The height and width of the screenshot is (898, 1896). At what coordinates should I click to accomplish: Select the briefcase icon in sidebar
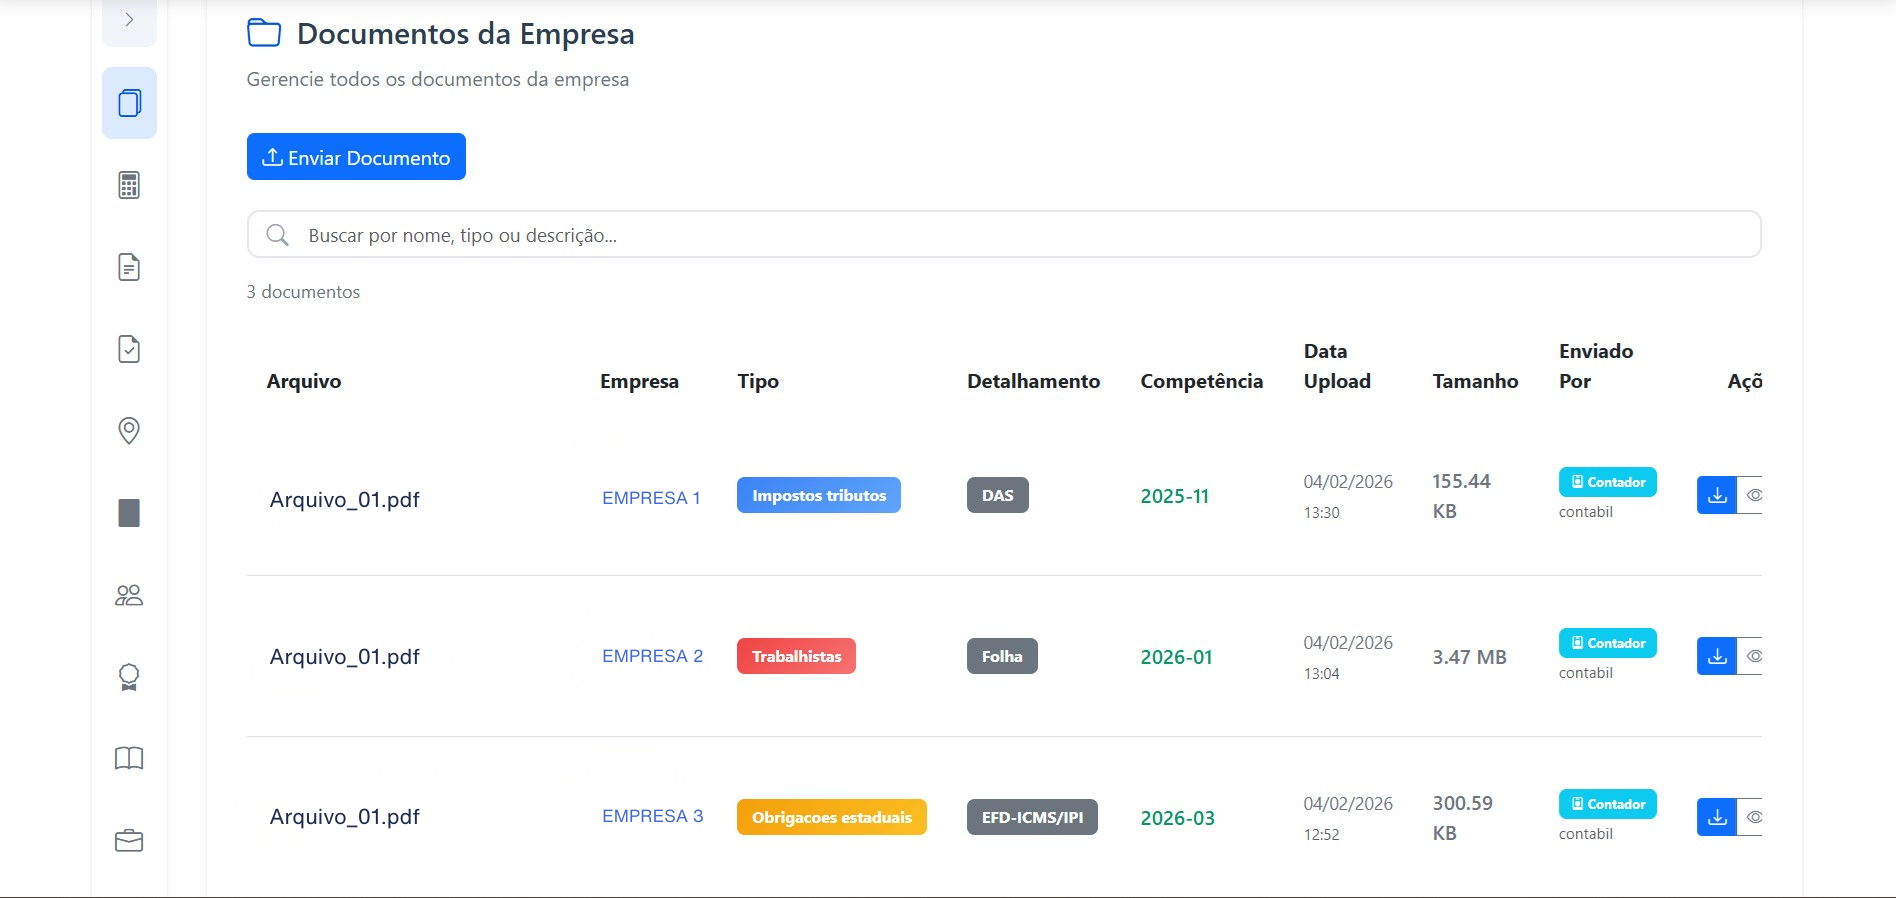[129, 841]
